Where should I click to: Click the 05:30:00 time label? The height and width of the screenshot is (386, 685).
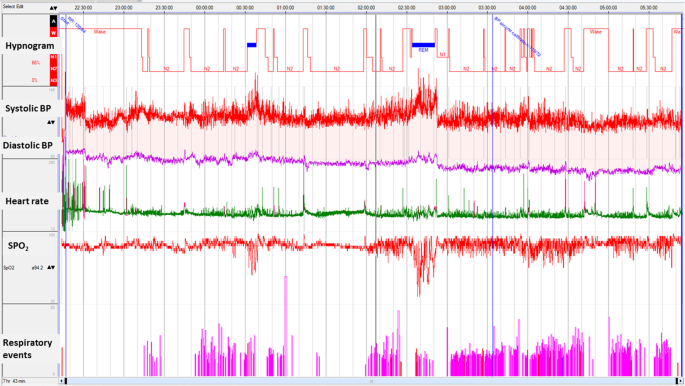(649, 8)
